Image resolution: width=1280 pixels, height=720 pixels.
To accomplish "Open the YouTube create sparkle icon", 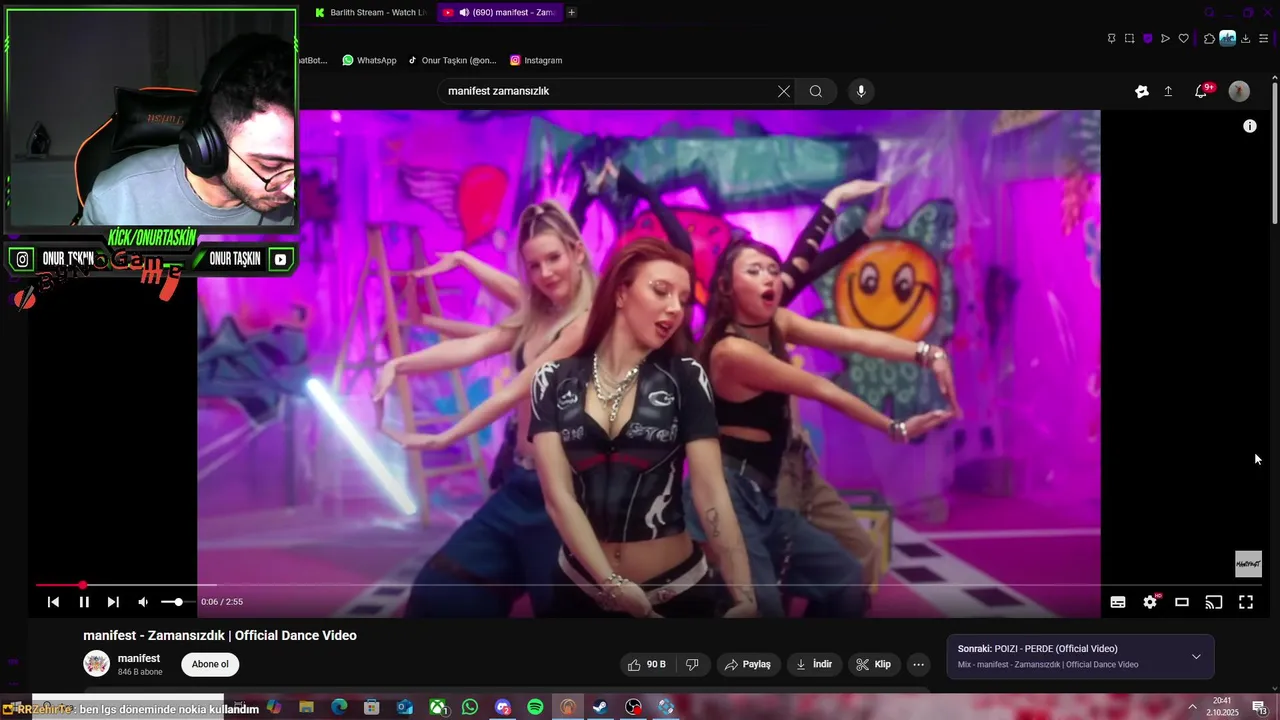I will coord(1142,91).
